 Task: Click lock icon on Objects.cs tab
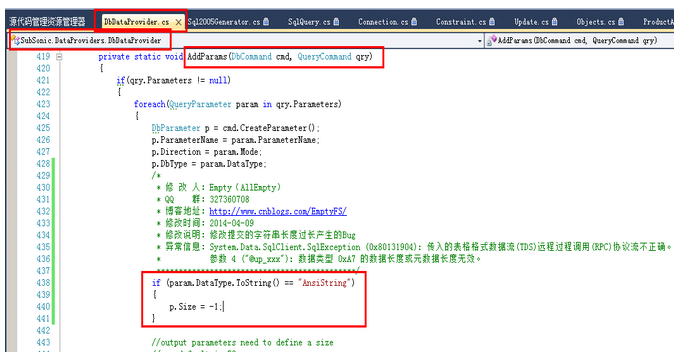click(621, 21)
